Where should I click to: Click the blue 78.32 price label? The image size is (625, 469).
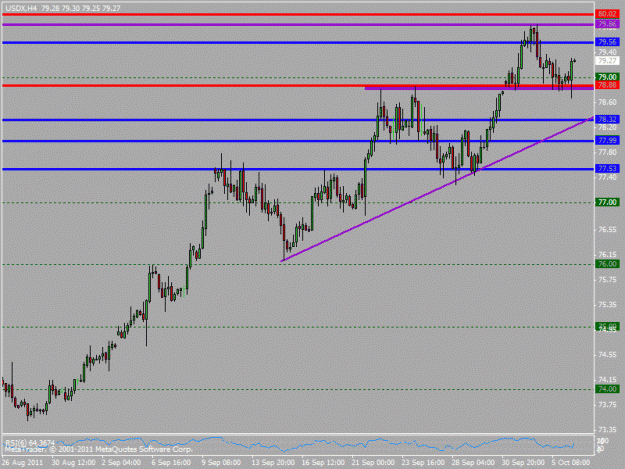[607, 119]
